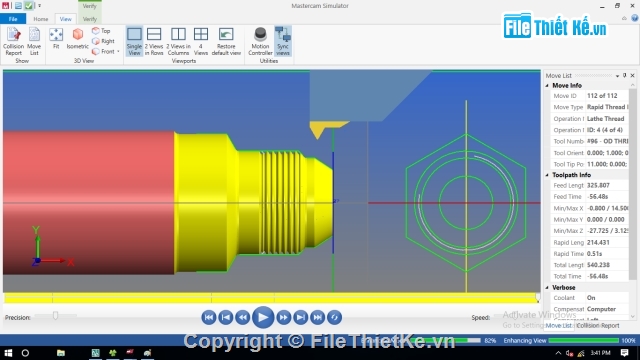Adjust the Precision slider handle
The width and height of the screenshot is (640, 360).
click(56, 316)
